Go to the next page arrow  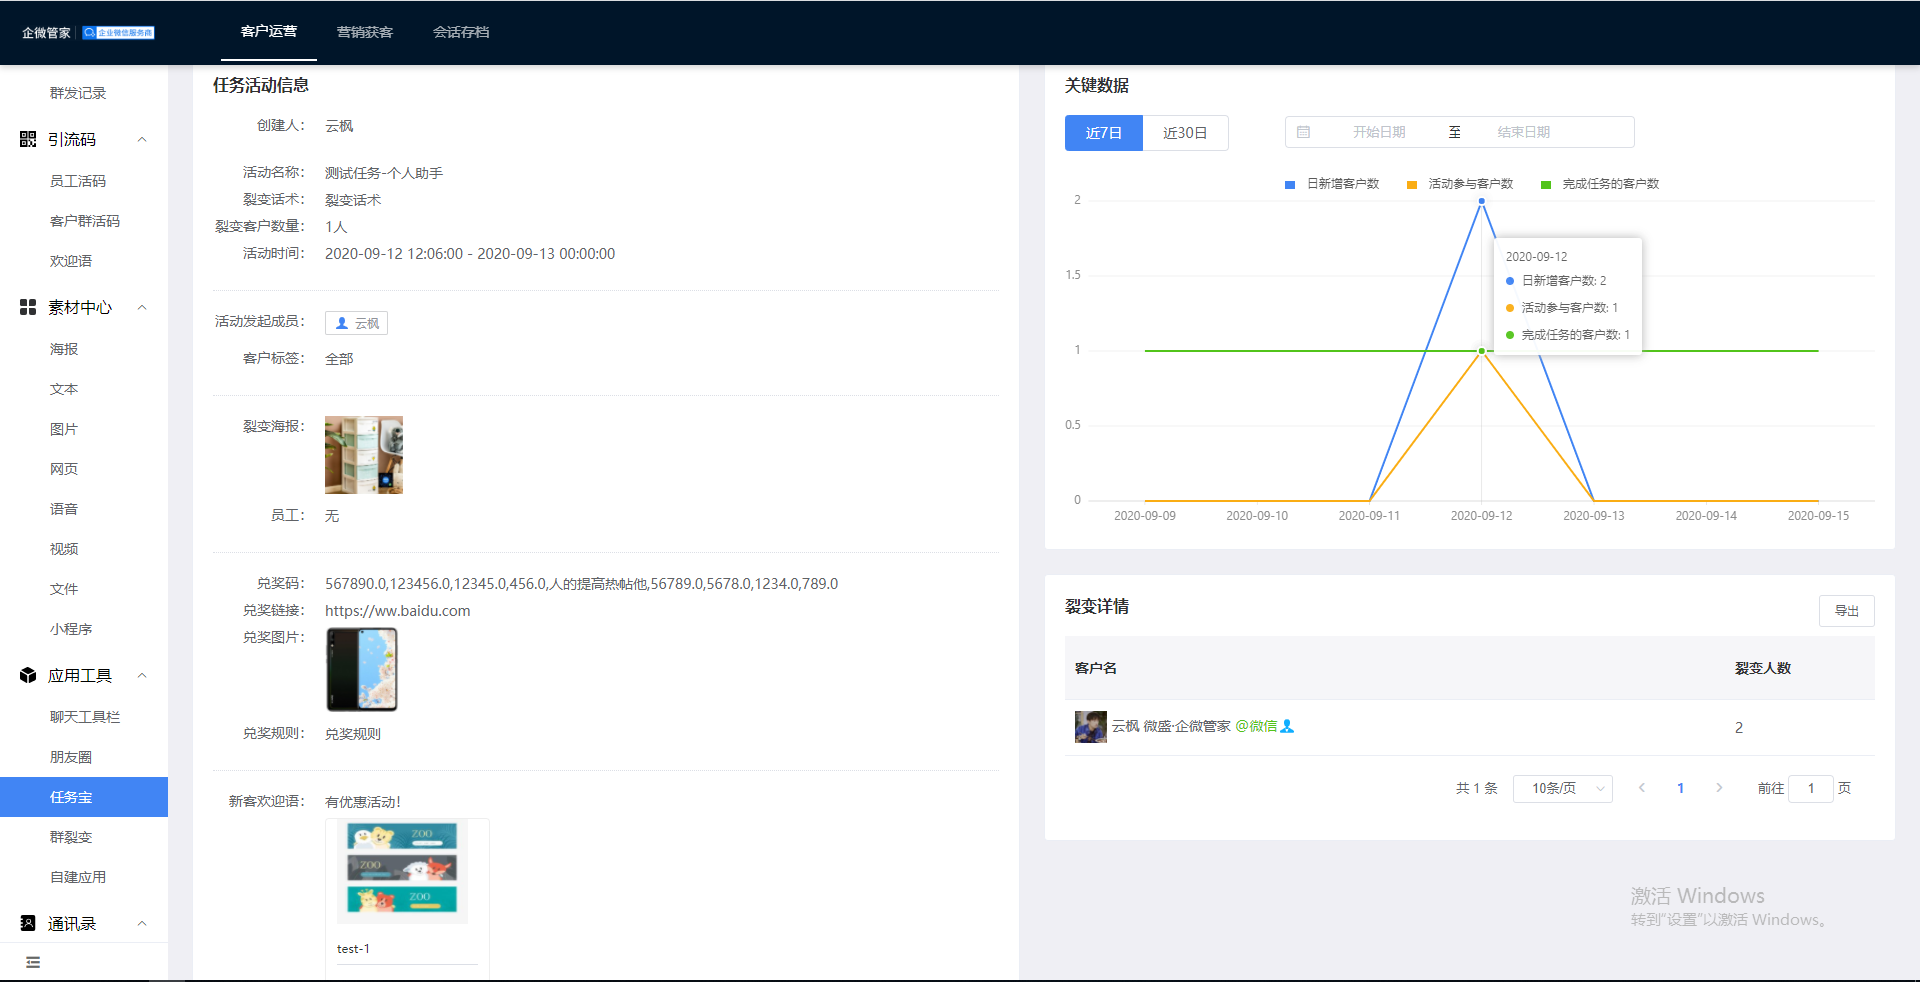[x=1719, y=788]
